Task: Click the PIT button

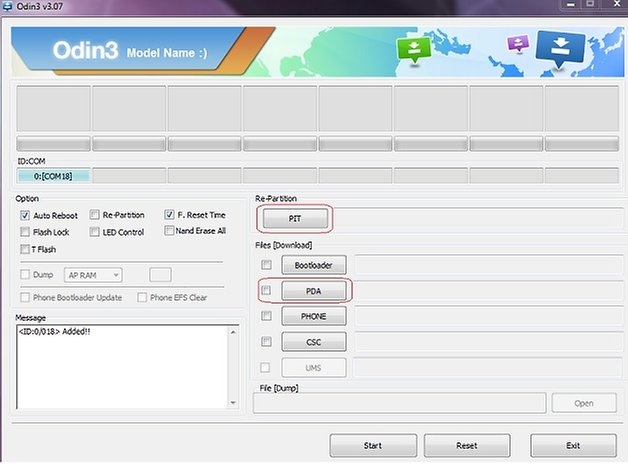Action: [295, 219]
